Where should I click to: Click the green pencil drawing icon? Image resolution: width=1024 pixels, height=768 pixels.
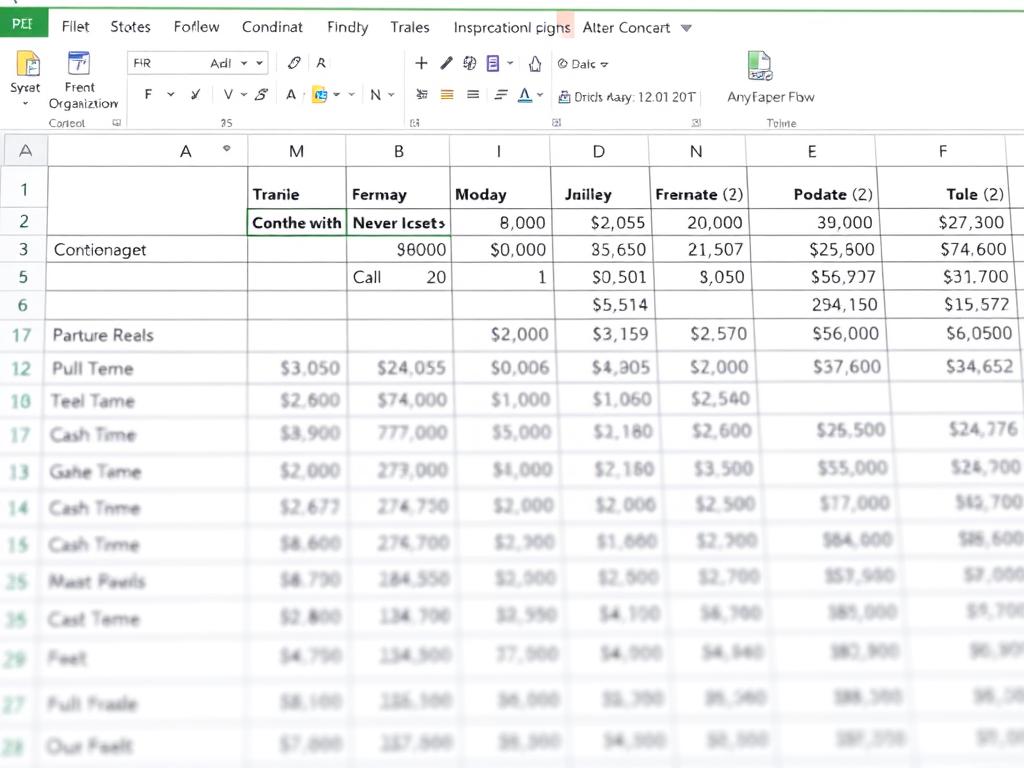coord(447,63)
